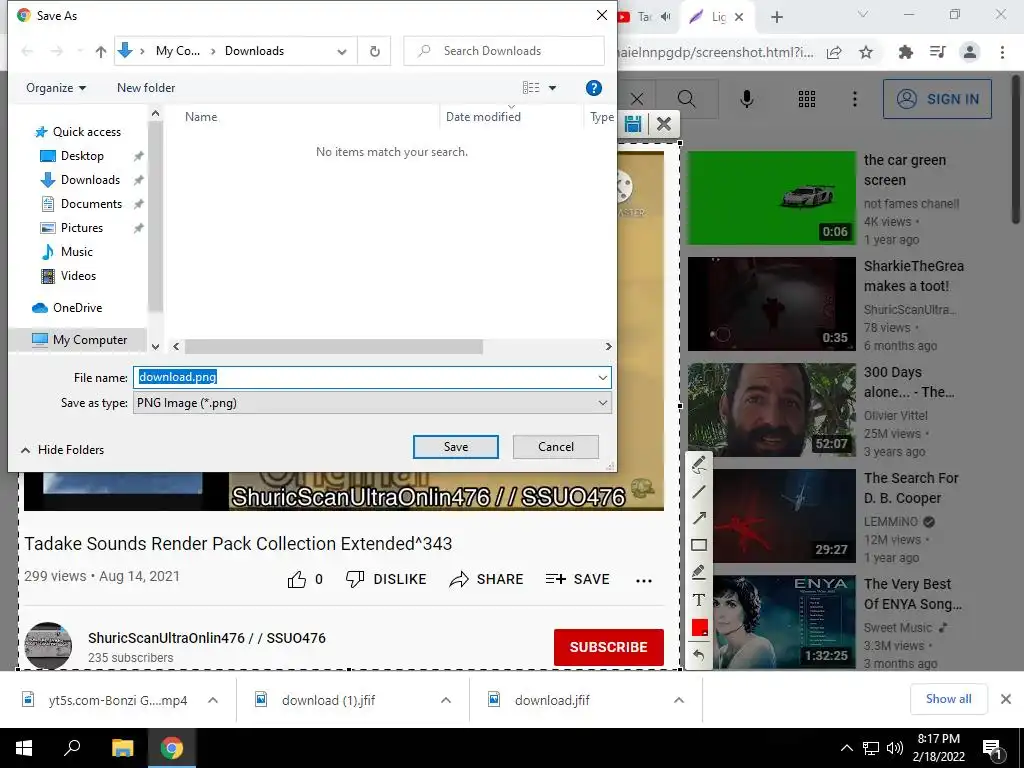Select Downloads in the navigation pane
Image resolution: width=1024 pixels, height=768 pixels.
point(80,180)
